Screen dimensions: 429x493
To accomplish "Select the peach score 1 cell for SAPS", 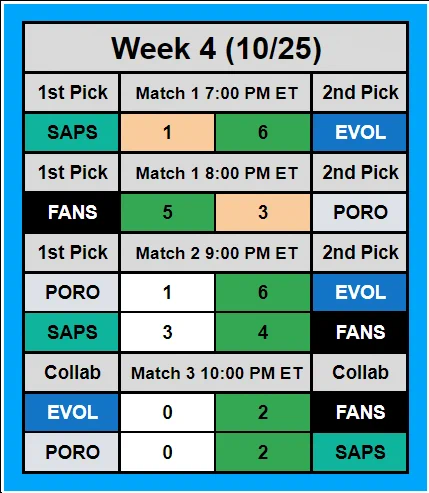I will pos(167,132).
